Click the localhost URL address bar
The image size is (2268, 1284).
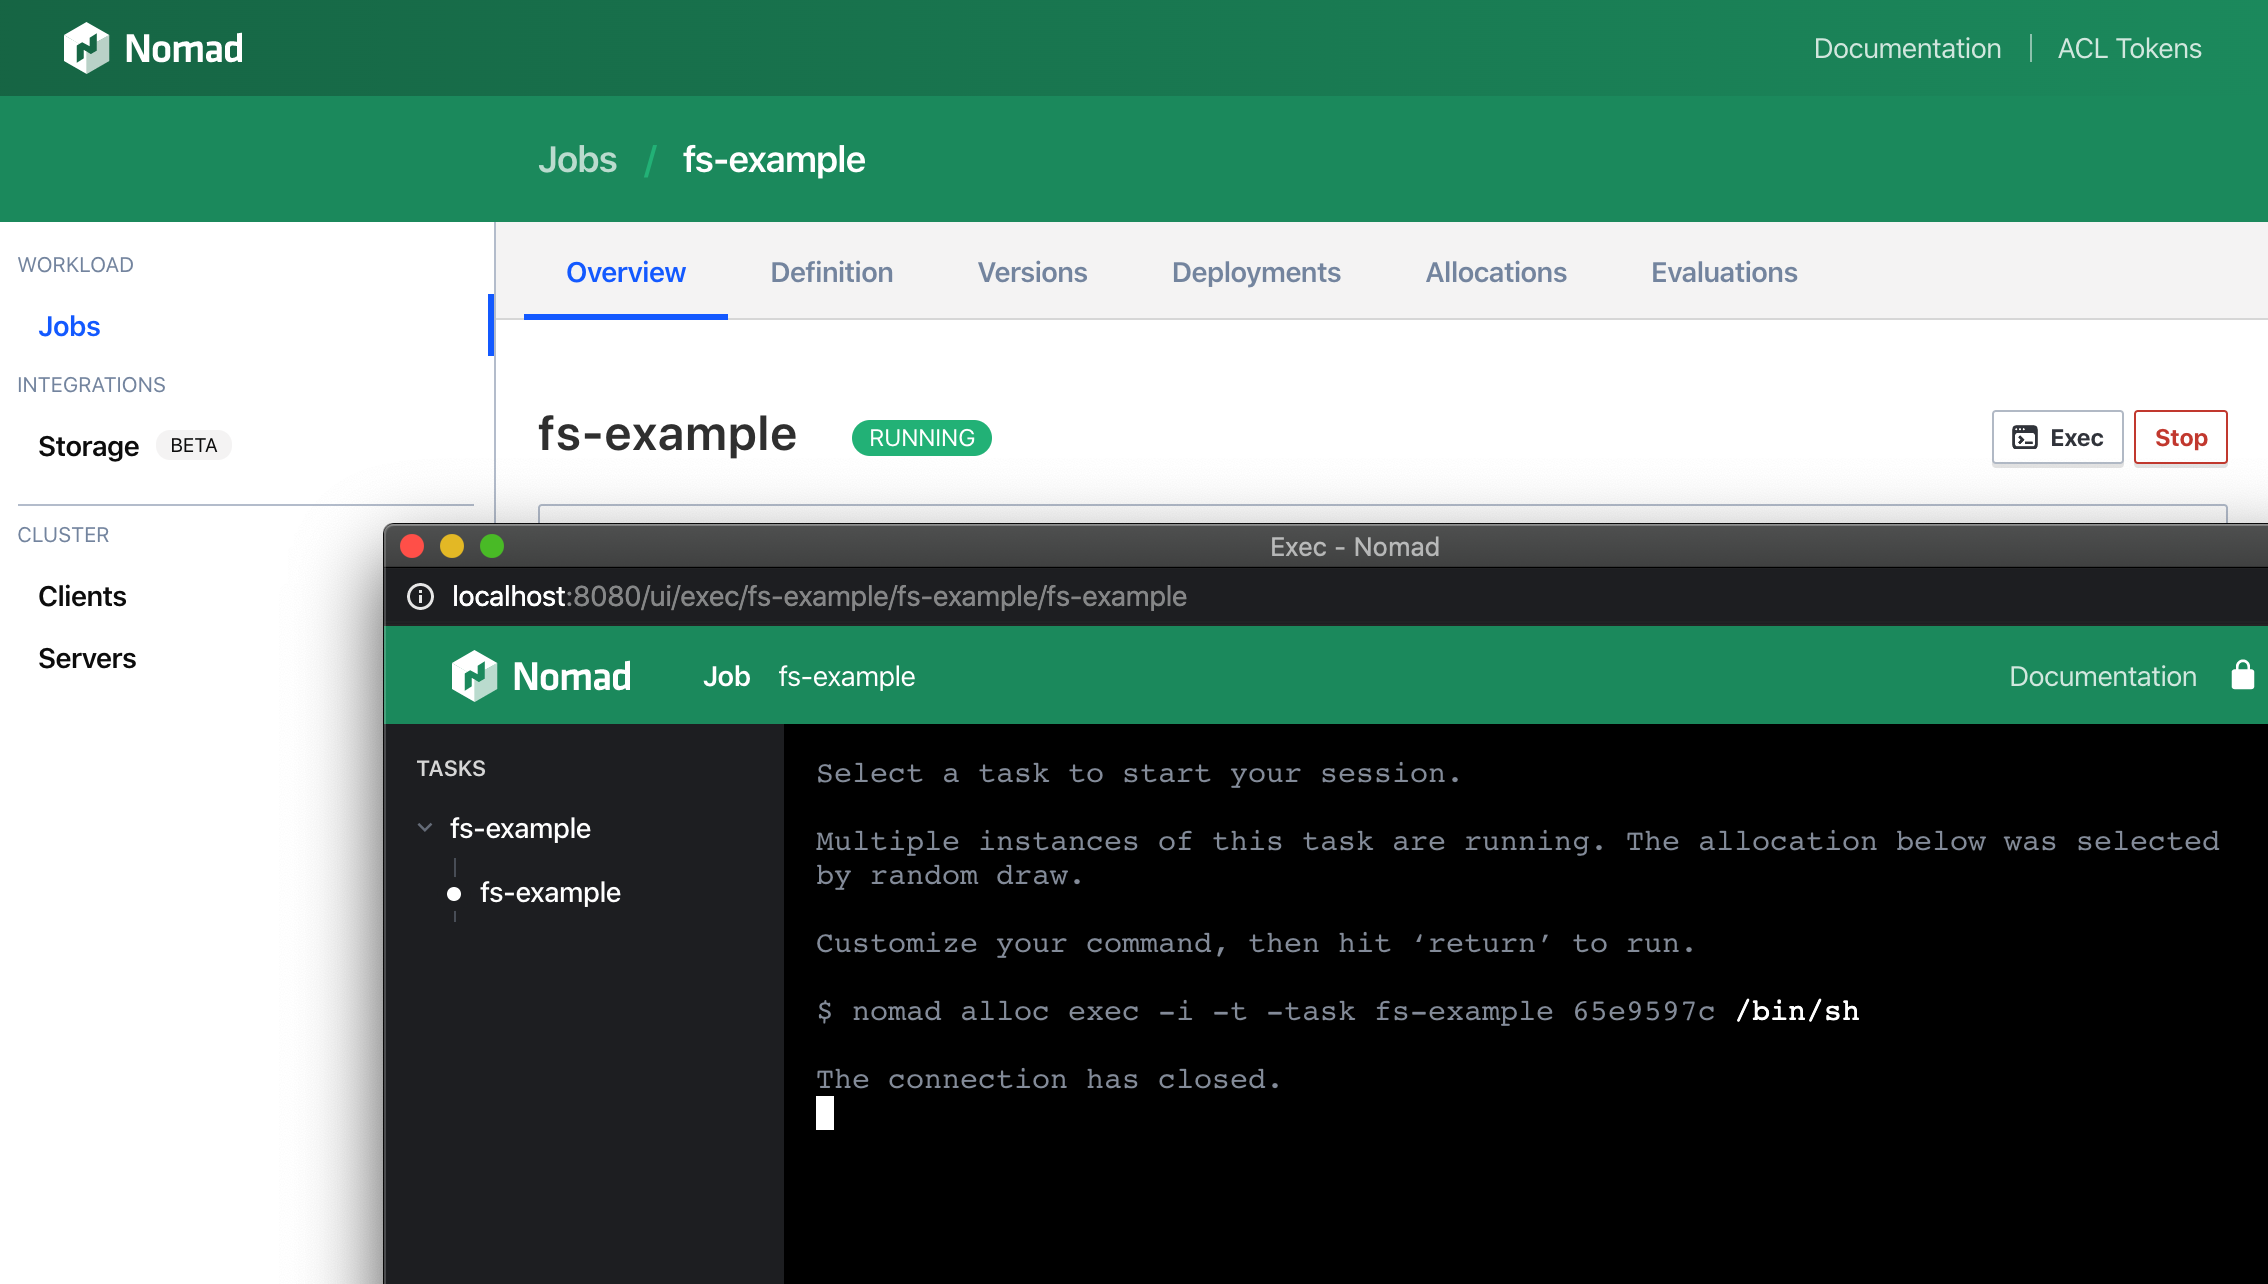[818, 597]
